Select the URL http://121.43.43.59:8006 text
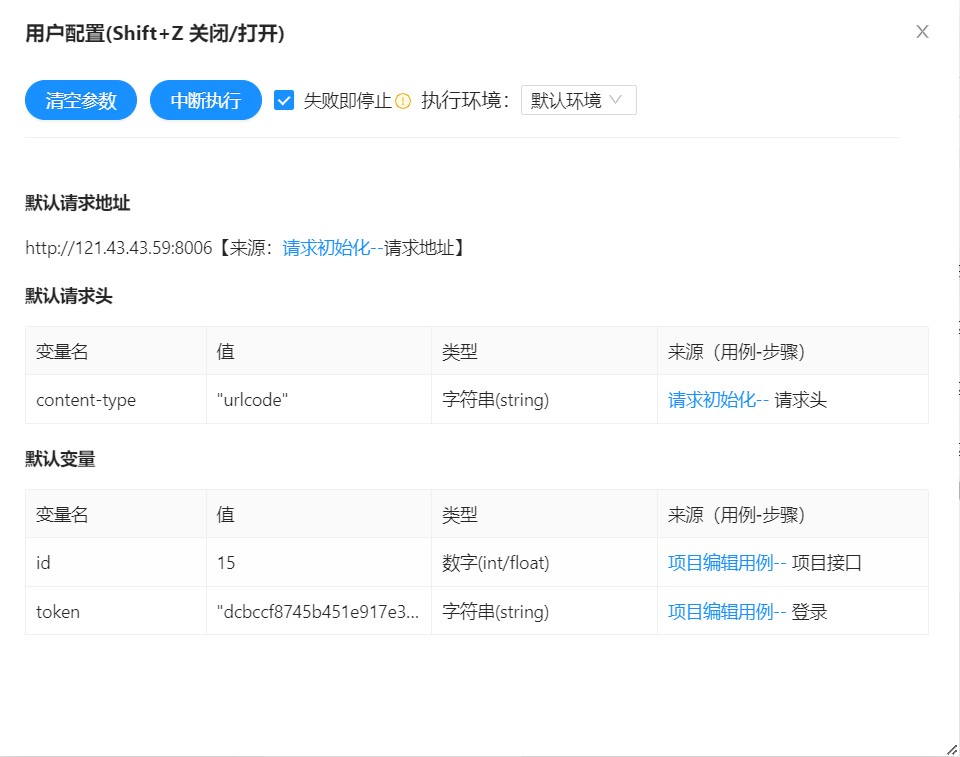 point(119,247)
